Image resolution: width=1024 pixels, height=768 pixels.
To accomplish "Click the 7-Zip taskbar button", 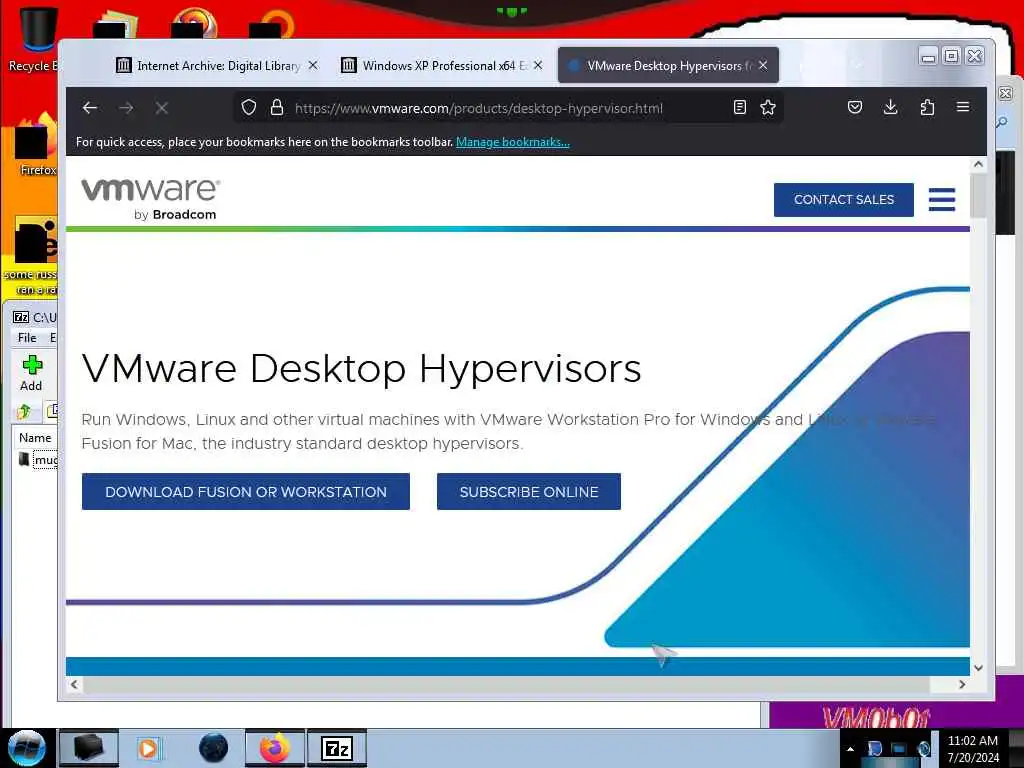I will 337,748.
